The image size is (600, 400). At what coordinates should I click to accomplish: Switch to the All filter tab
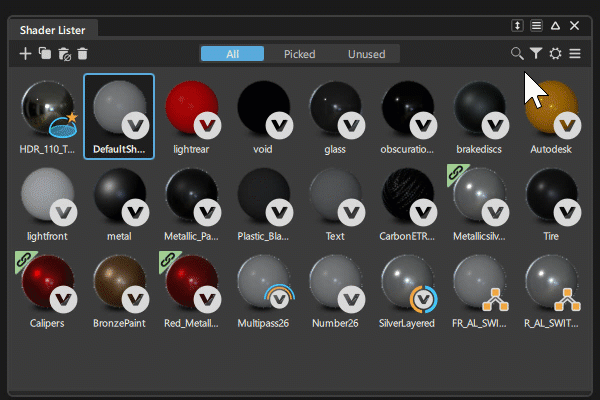tap(232, 54)
